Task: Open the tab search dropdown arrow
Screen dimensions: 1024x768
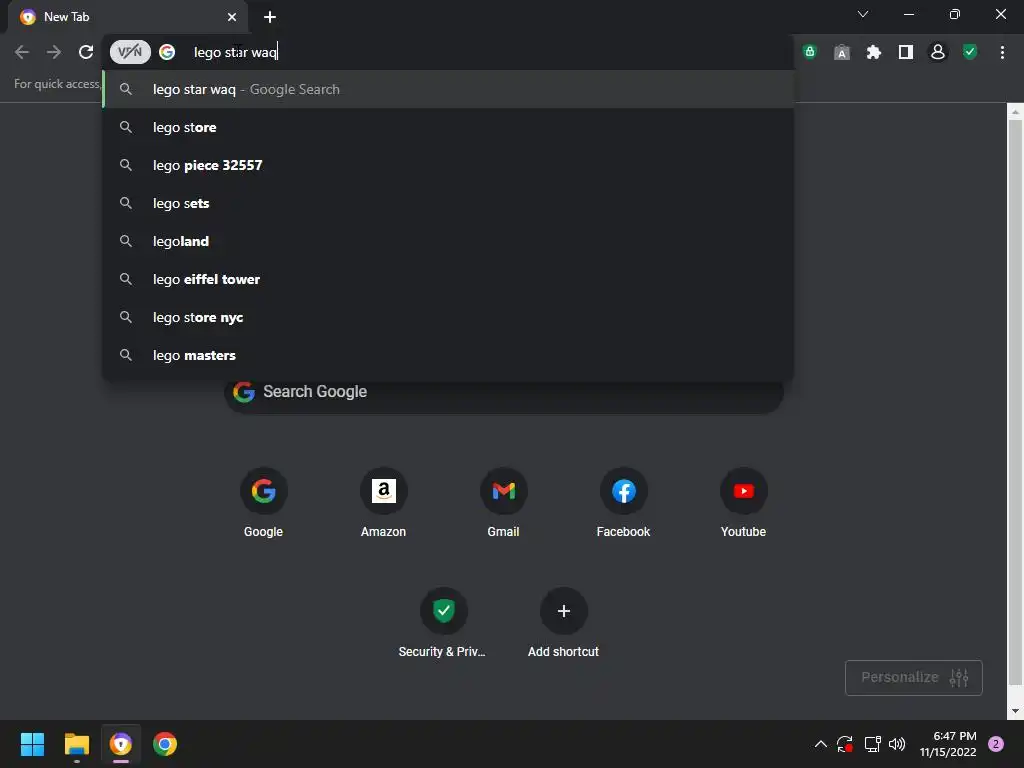Action: click(x=863, y=14)
